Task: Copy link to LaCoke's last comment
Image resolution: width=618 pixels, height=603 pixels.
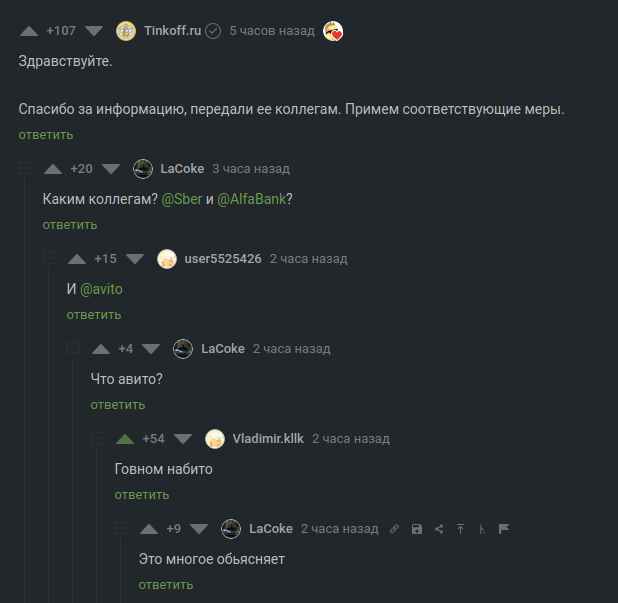Action: [394, 529]
